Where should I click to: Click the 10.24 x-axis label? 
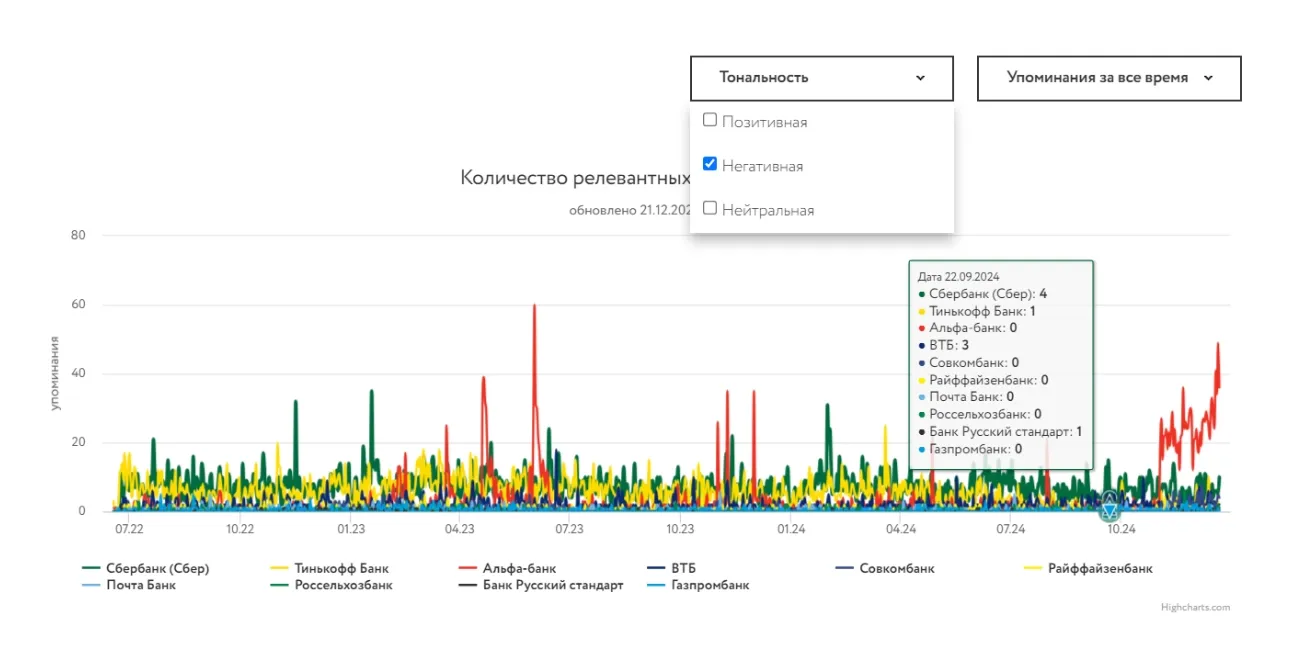click(1121, 529)
